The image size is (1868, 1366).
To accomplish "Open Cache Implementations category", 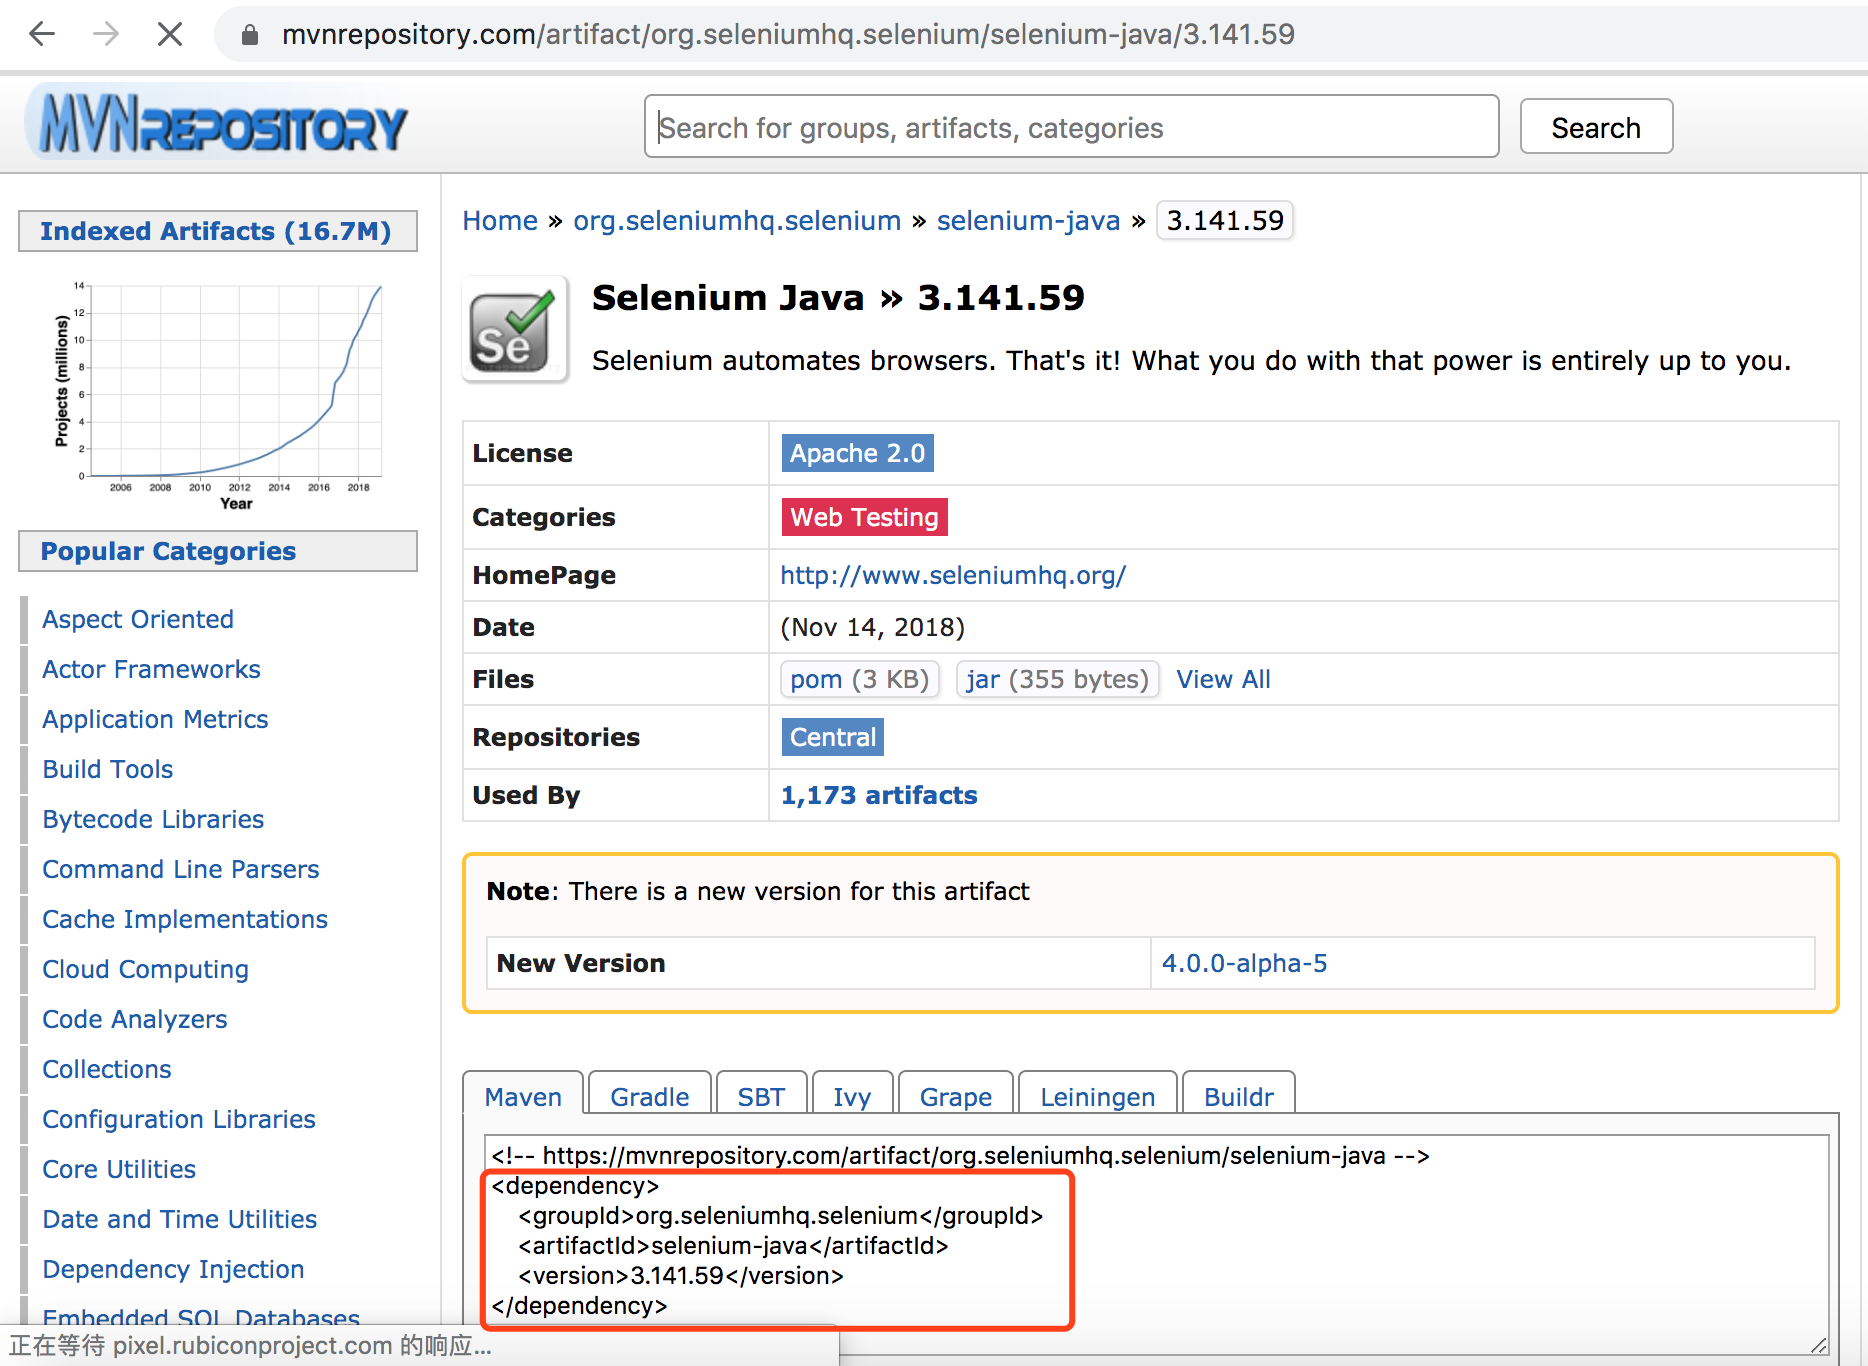I will point(185,919).
